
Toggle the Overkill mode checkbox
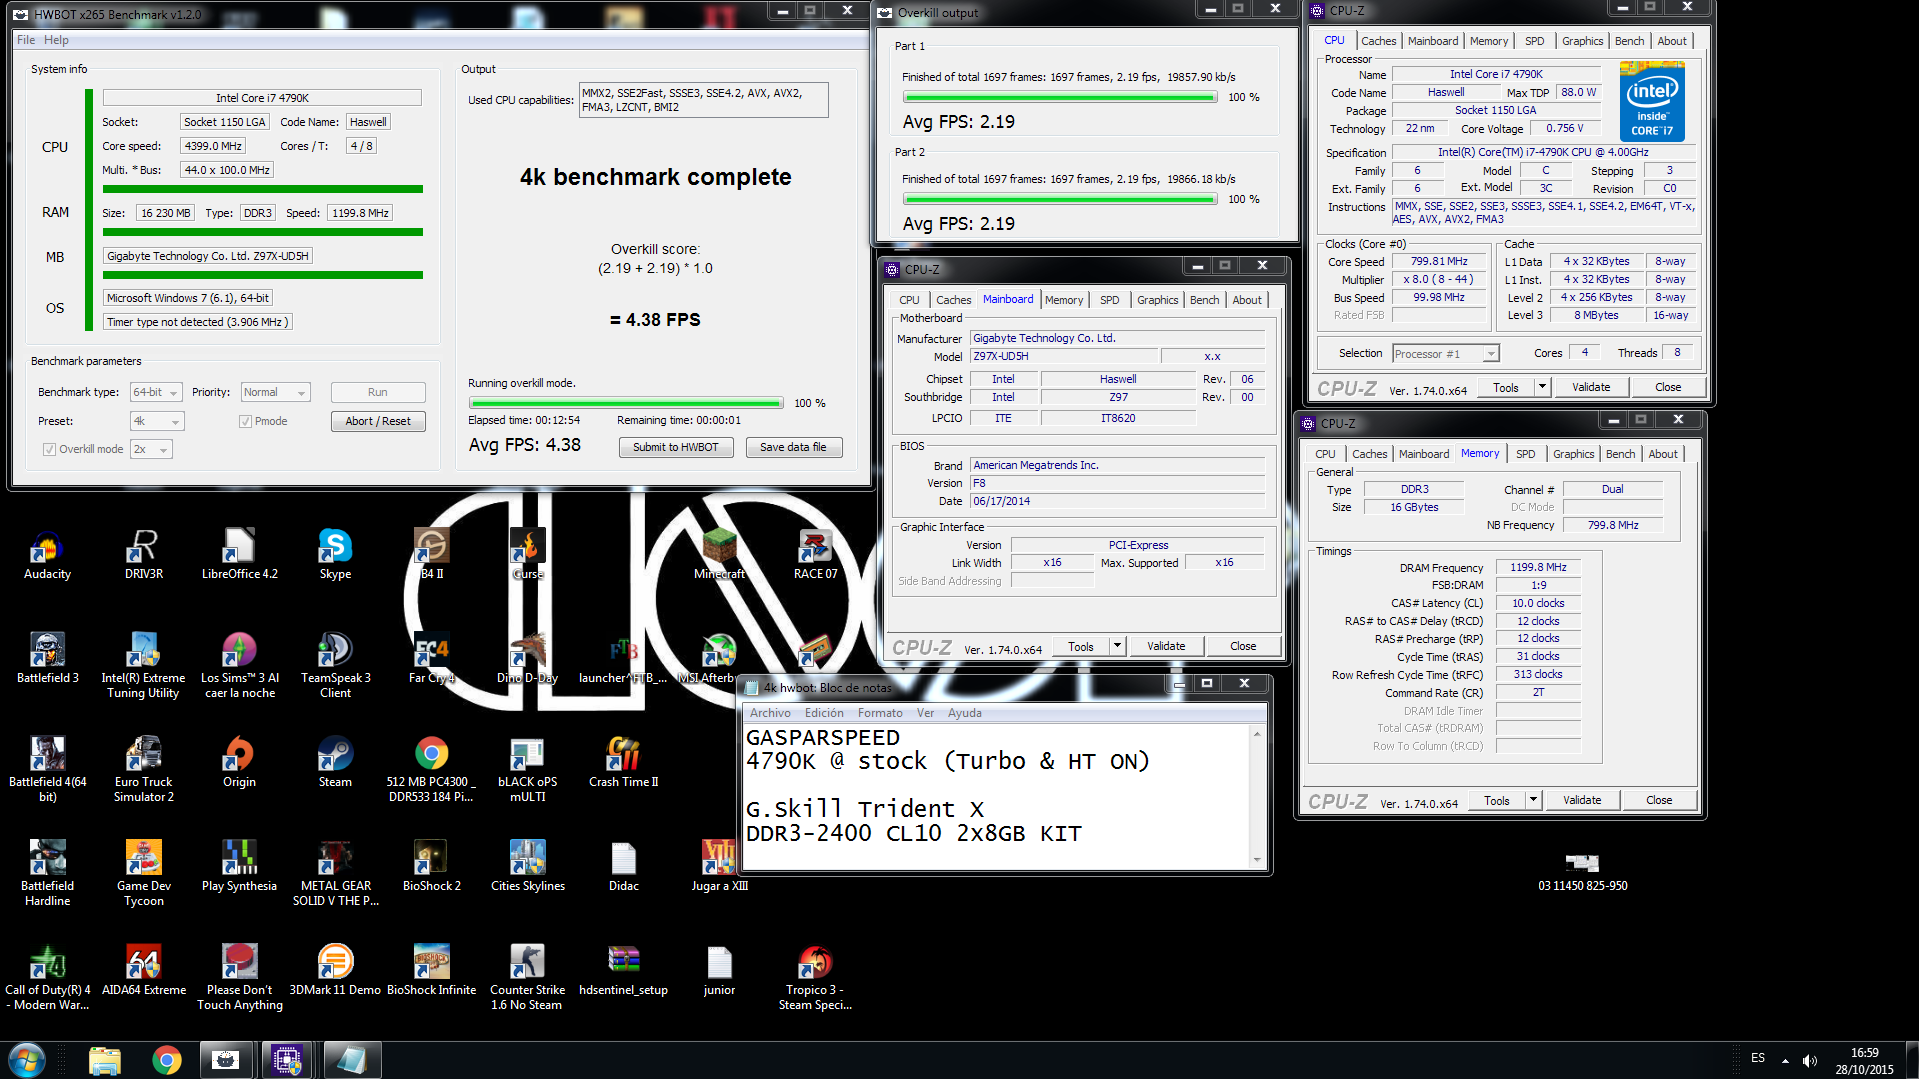49,449
